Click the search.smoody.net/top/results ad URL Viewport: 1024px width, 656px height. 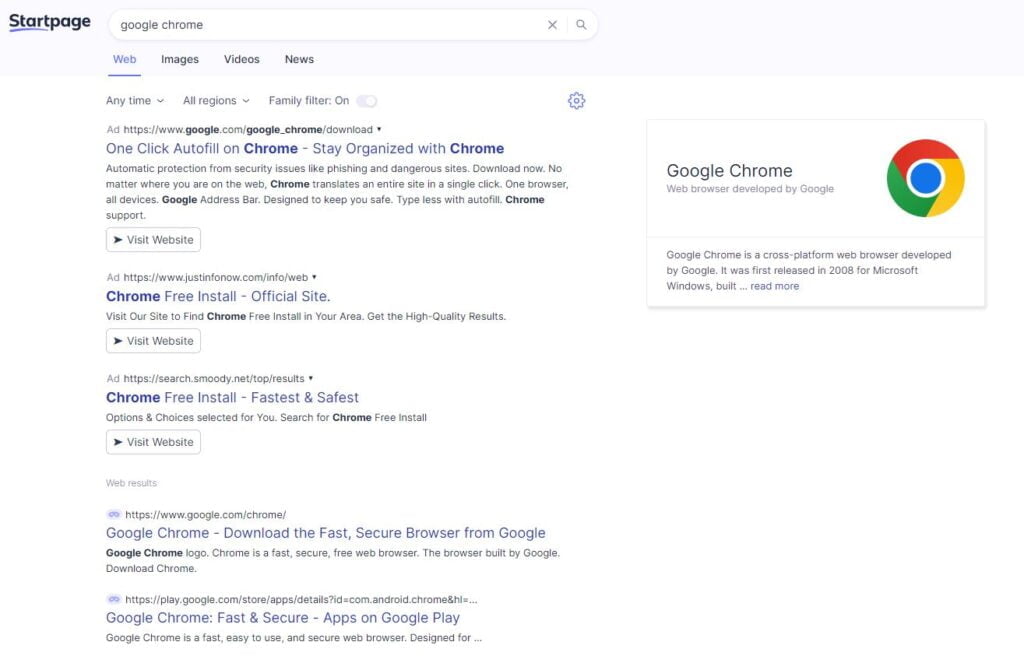click(x=214, y=378)
